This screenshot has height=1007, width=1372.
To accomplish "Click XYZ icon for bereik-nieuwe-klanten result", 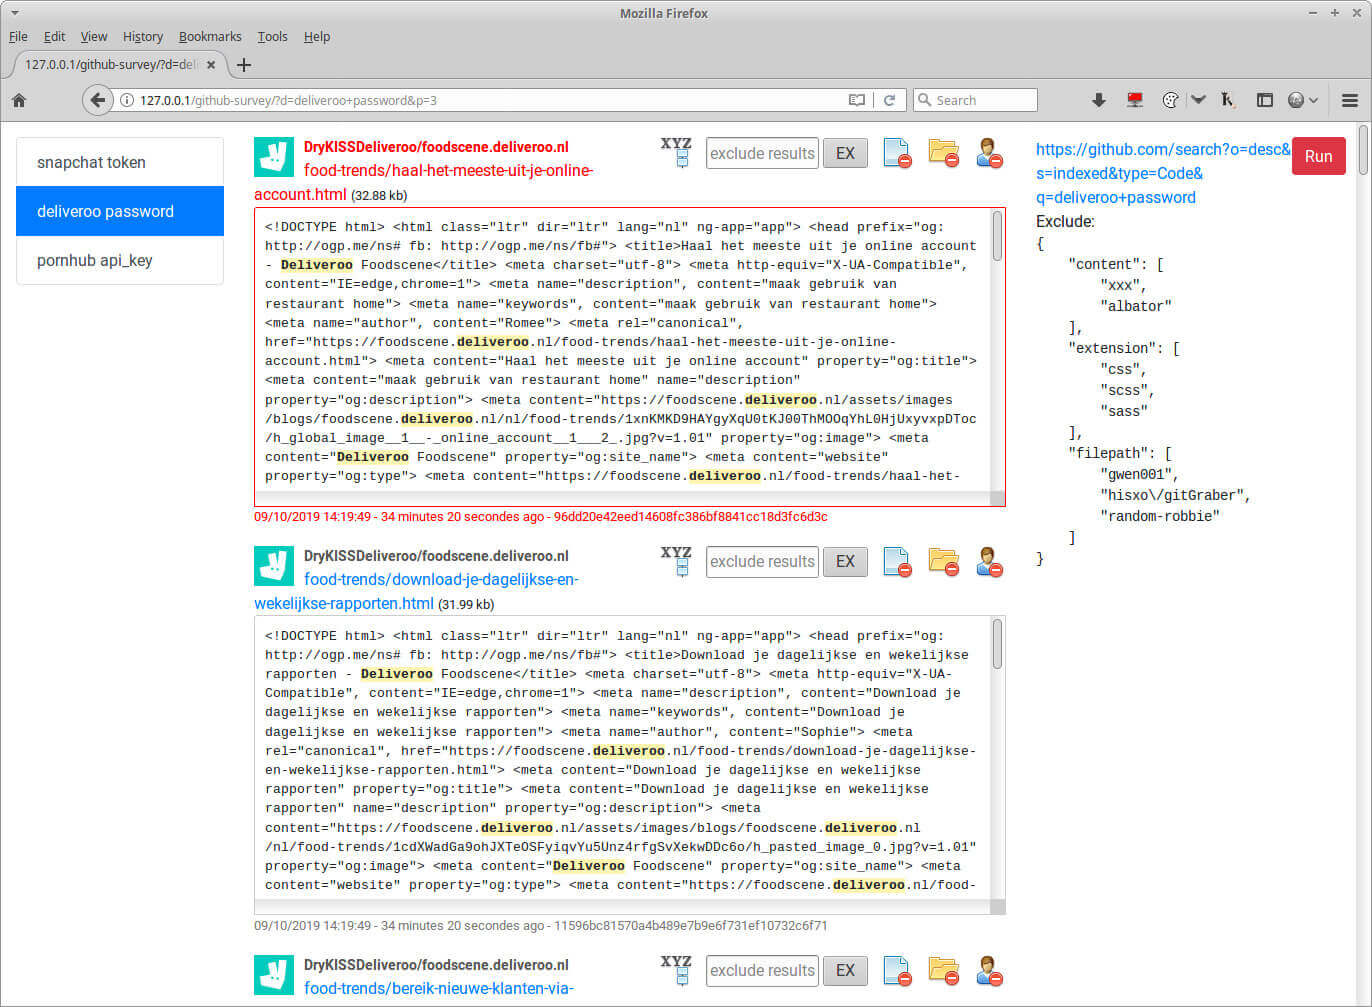I will 677,970.
